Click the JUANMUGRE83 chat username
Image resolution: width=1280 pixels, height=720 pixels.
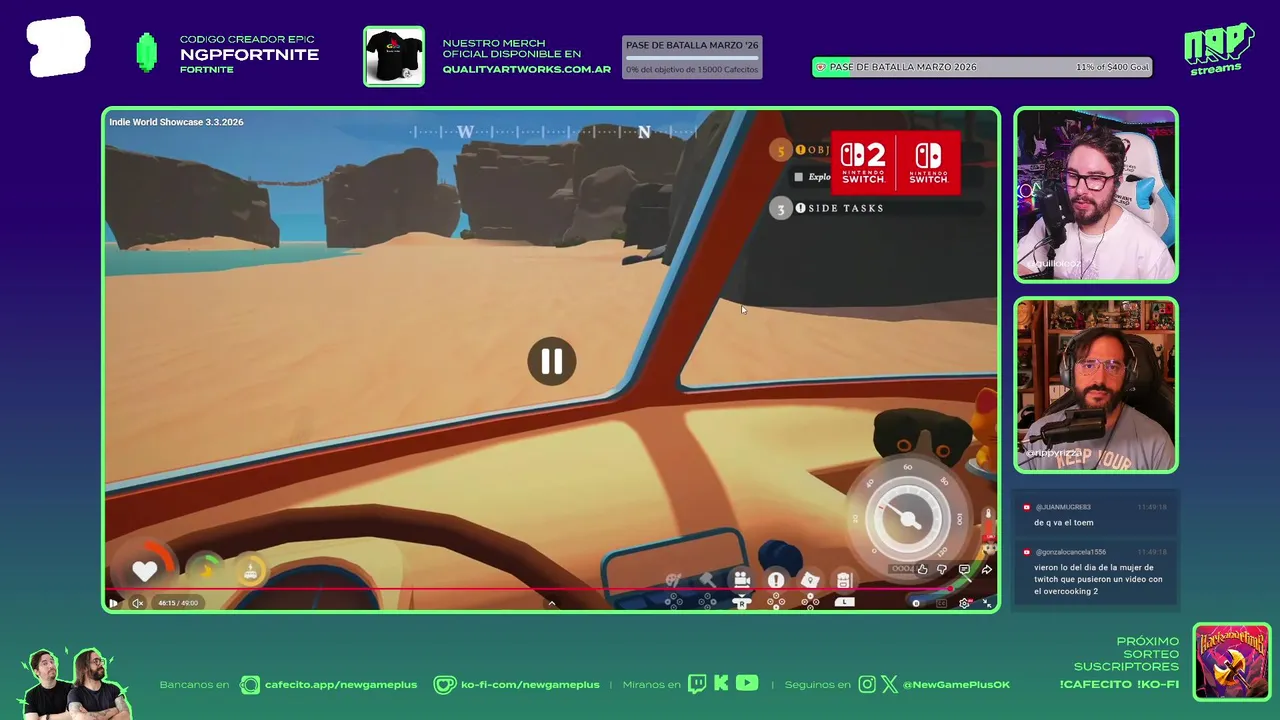[x=1063, y=507]
